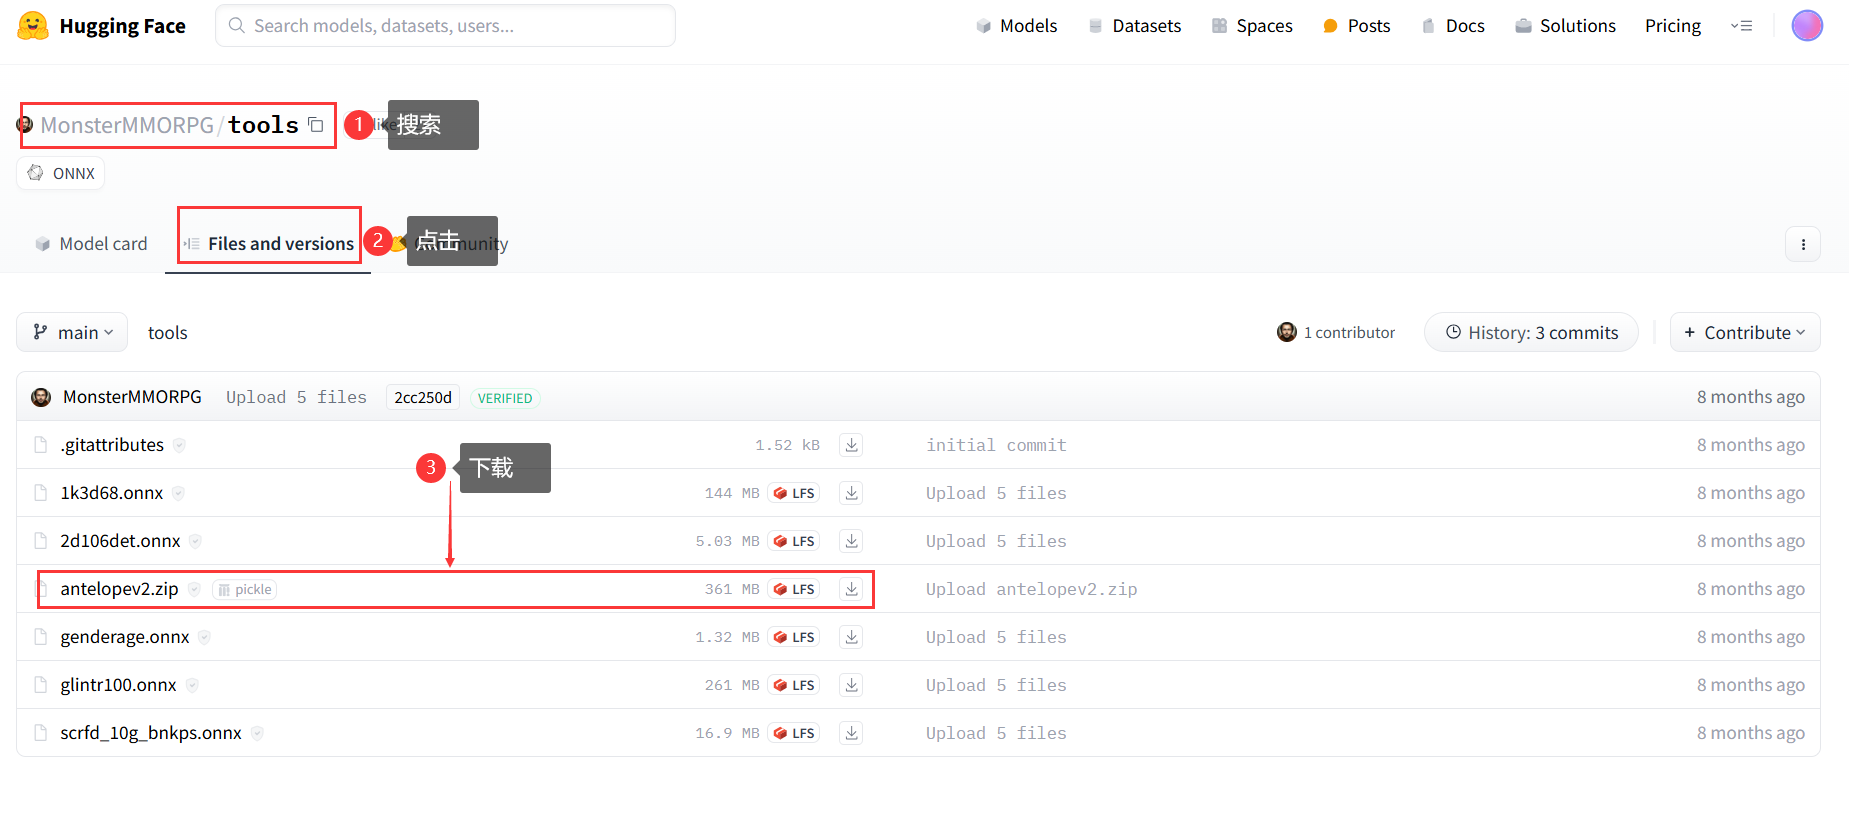This screenshot has height=824, width=1849.
Task: Click the VERIFIED badge
Action: [x=505, y=398]
